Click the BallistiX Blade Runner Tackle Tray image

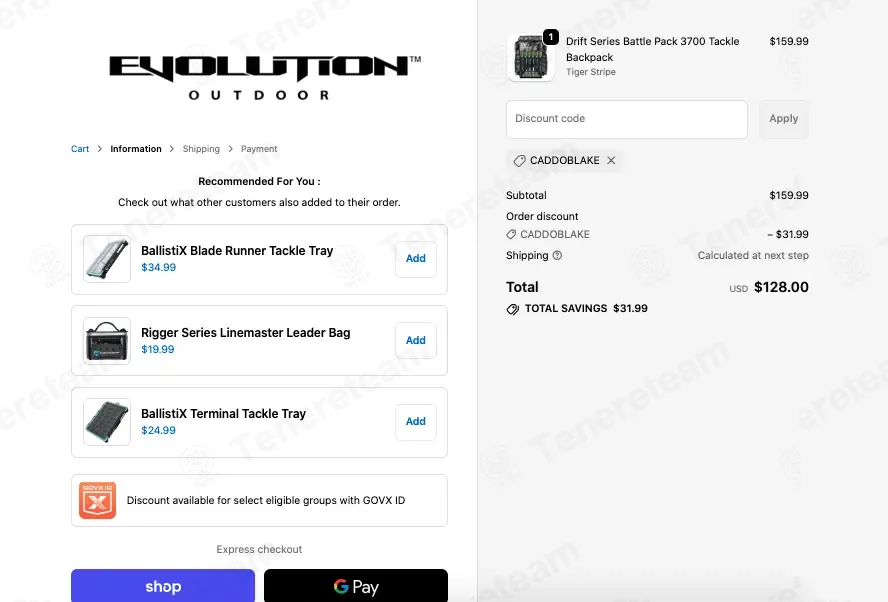point(107,259)
